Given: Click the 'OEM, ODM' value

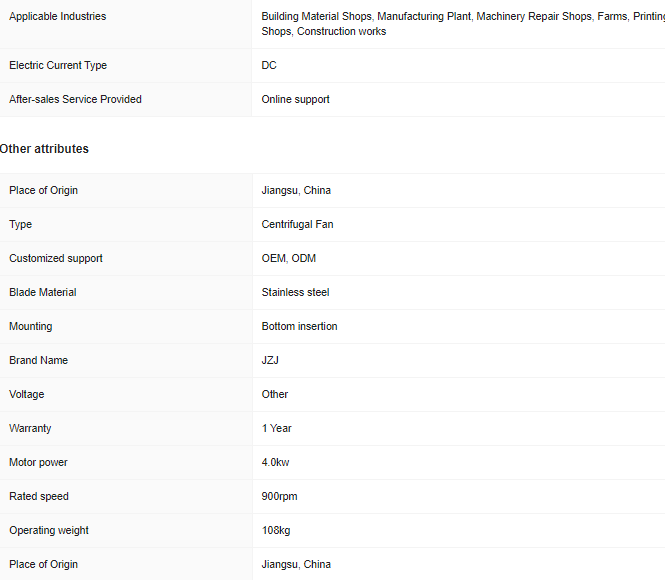Looking at the screenshot, I should [289, 258].
